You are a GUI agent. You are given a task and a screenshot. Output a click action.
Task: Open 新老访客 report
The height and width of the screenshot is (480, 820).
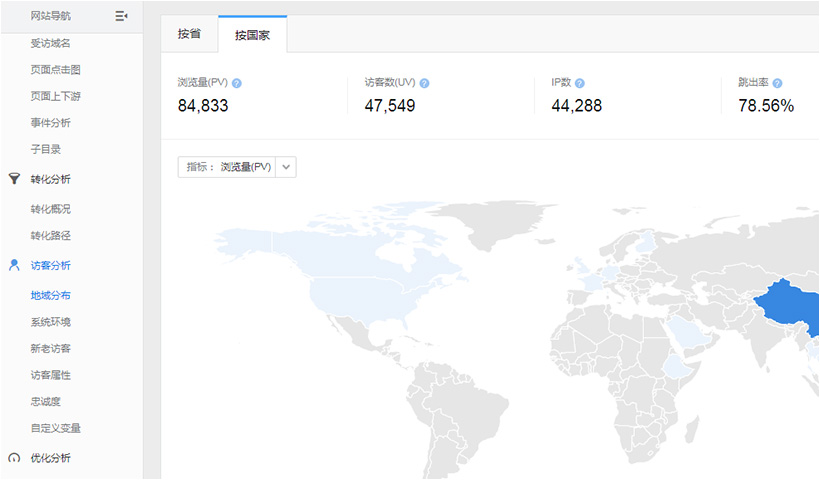coord(51,349)
